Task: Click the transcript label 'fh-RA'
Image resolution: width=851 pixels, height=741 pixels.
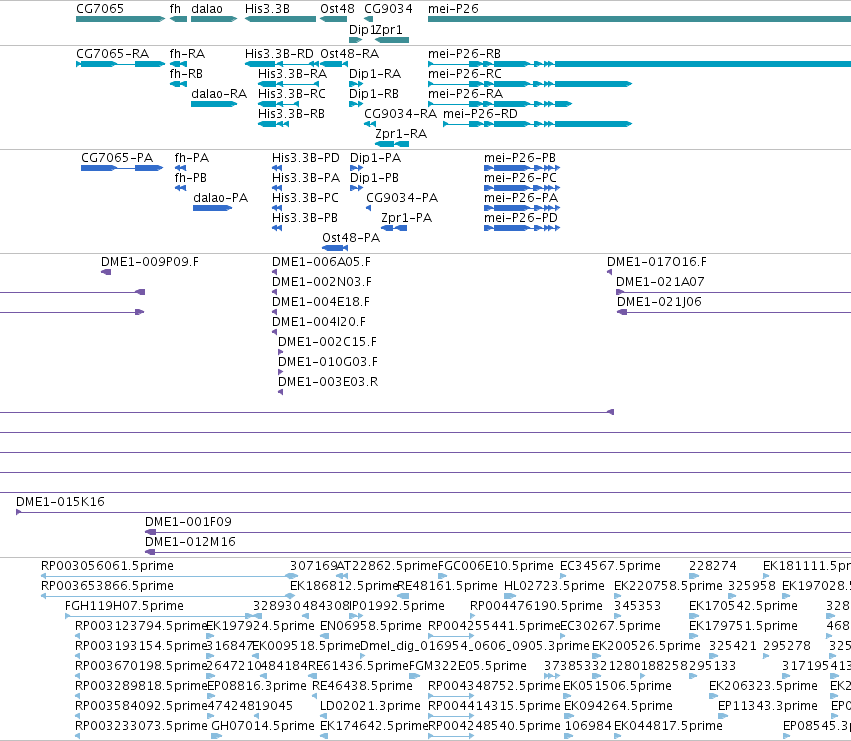Action: pos(187,54)
